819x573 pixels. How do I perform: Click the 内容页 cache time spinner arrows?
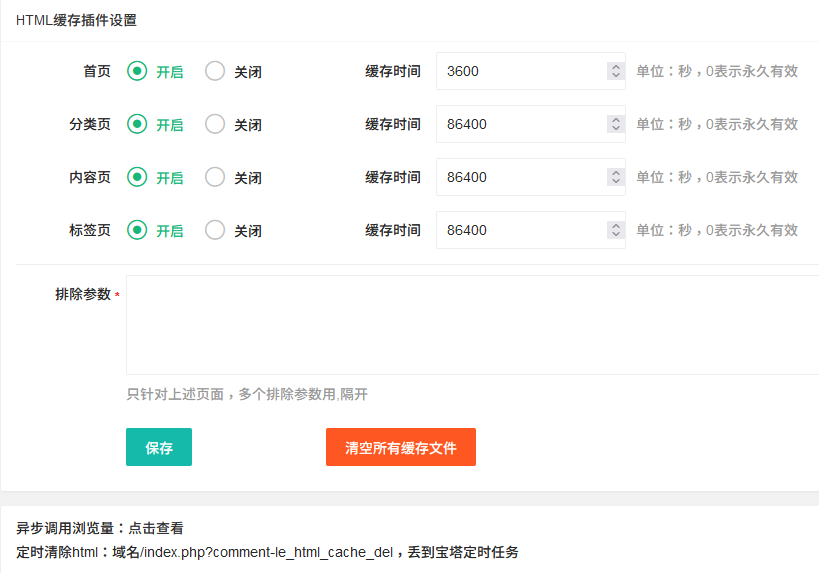point(616,177)
